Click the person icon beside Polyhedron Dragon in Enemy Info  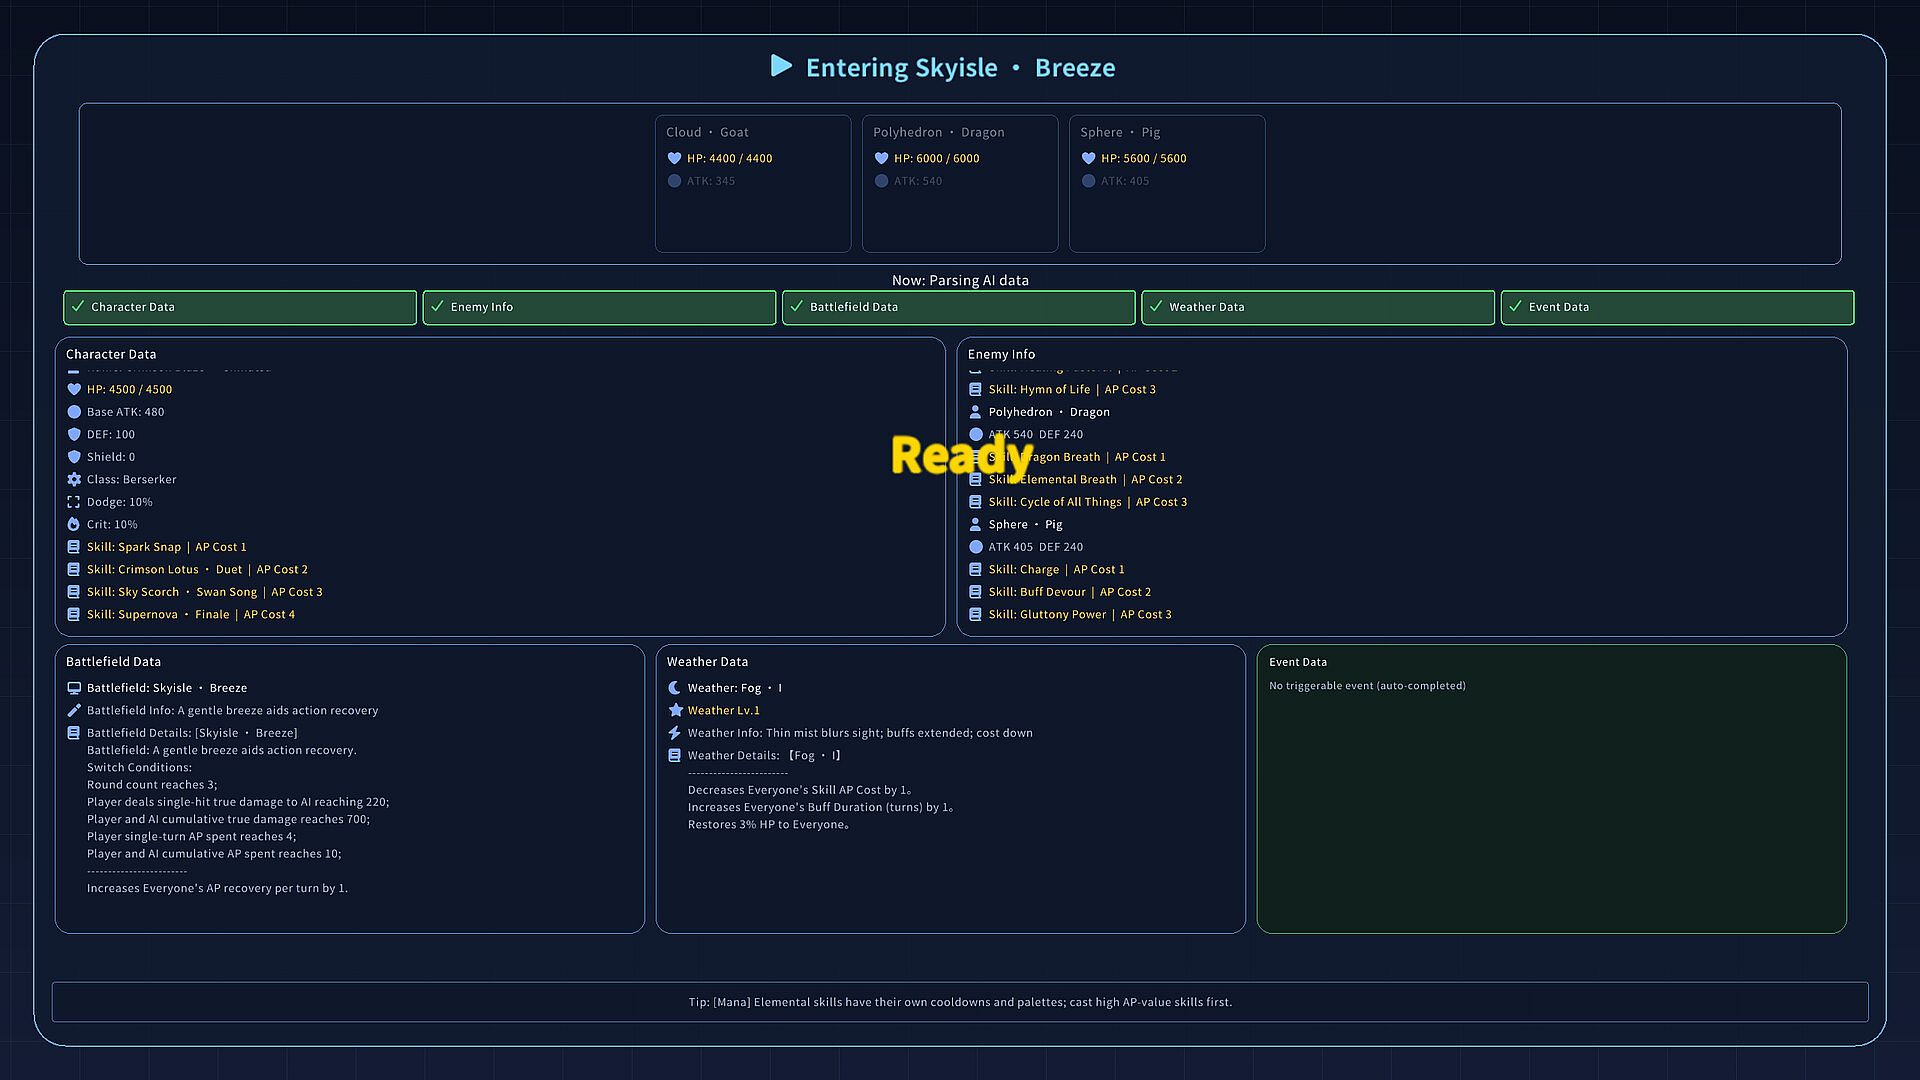976,412
